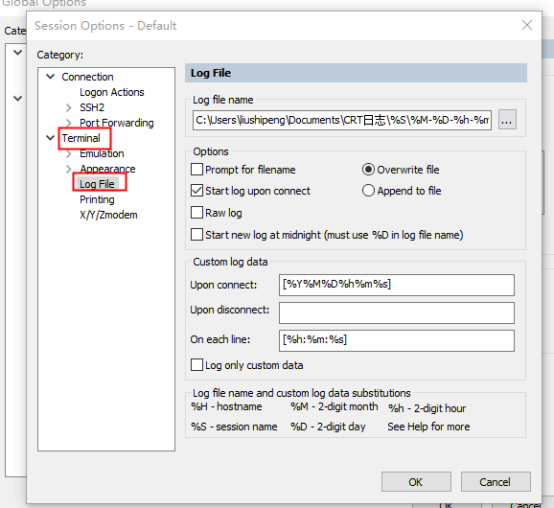Click the Upon disconnect text field
The height and width of the screenshot is (508, 554).
coord(396,313)
